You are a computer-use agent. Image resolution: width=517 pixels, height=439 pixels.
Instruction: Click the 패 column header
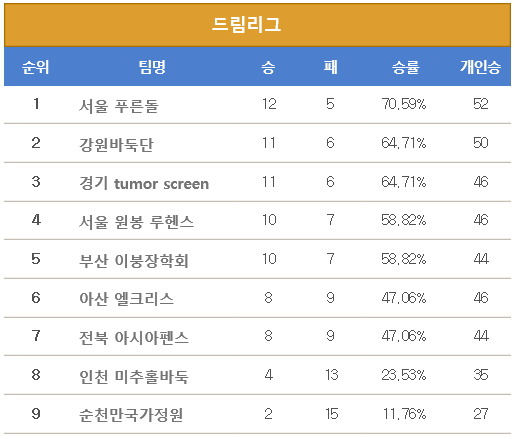(x=330, y=67)
